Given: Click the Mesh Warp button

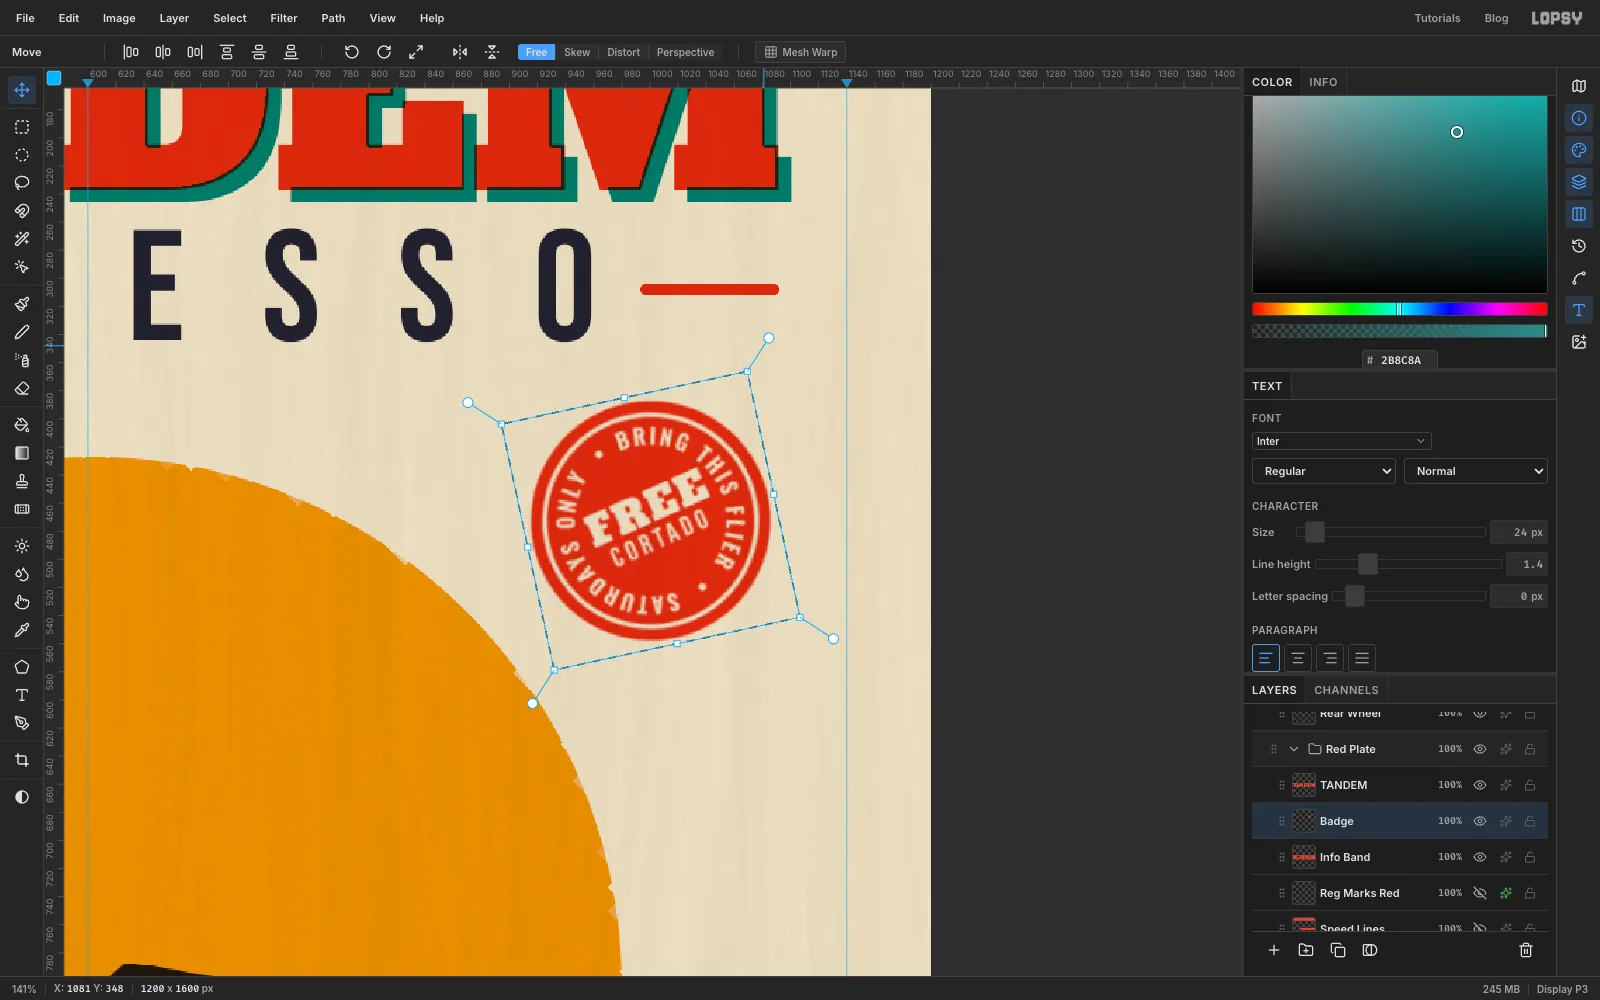Looking at the screenshot, I should click(801, 52).
